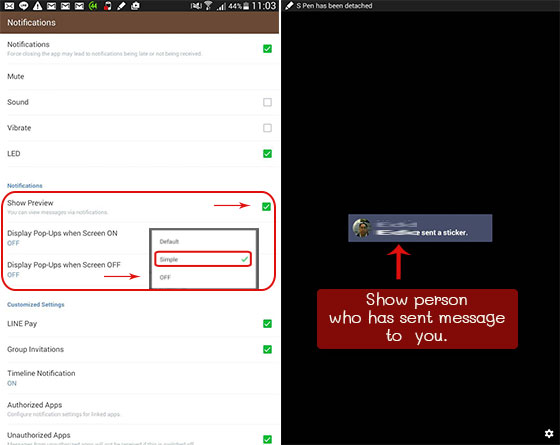Tap the red phone status icon
Viewport: 560px width, 445px height.
(x=108, y=6)
